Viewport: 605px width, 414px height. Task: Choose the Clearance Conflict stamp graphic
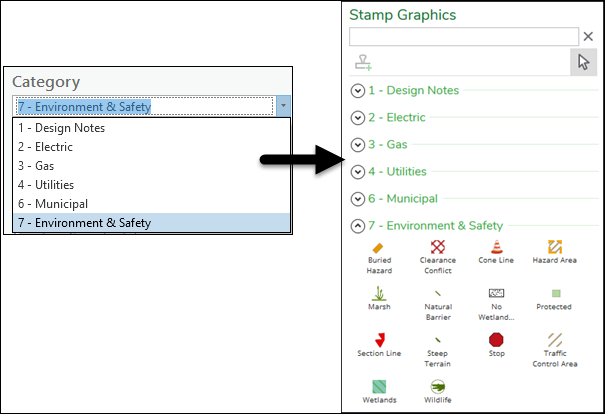(438, 257)
